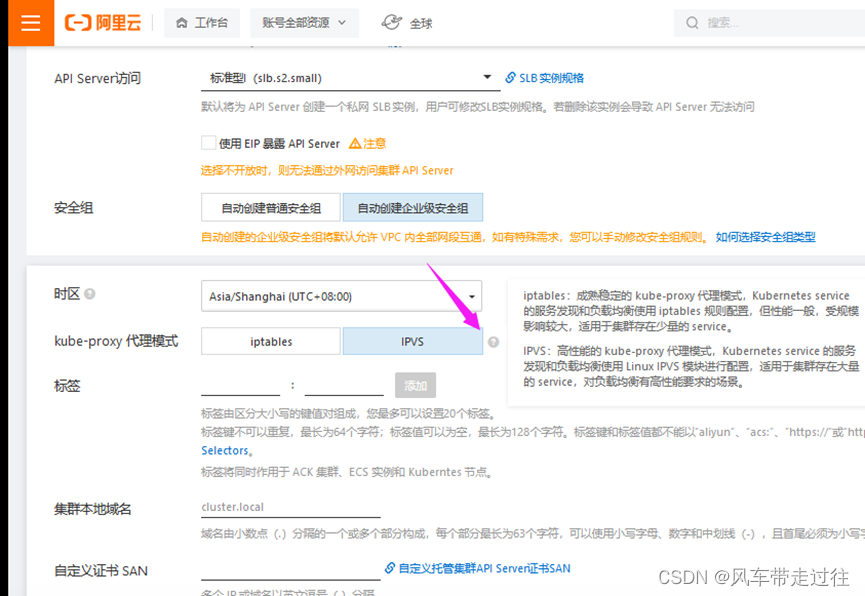Select 自动创建普通安全组 option
This screenshot has height=596, width=865.
pos(271,208)
